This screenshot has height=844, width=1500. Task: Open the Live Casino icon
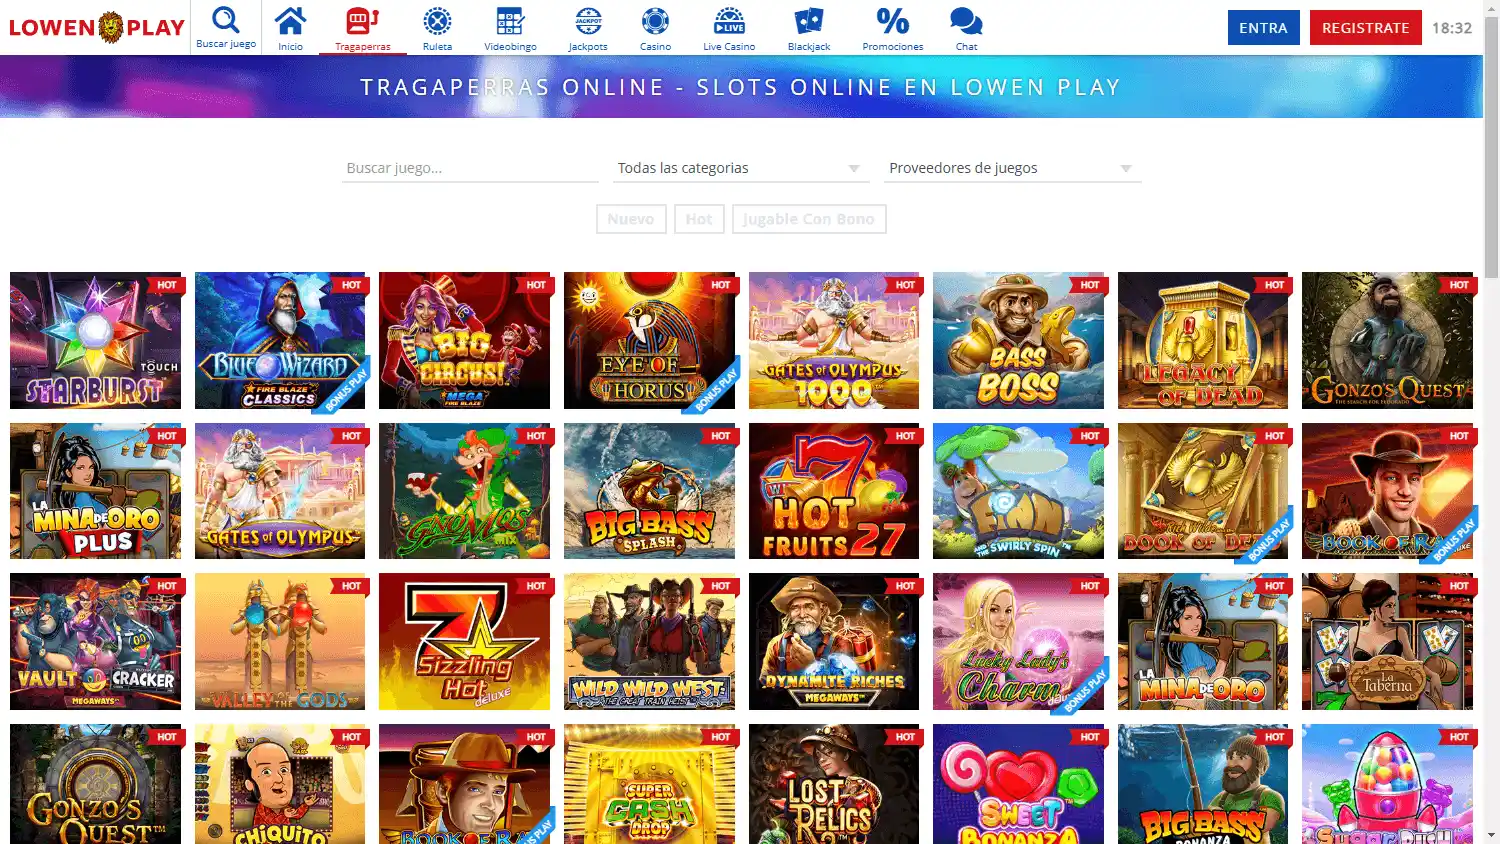(x=729, y=21)
